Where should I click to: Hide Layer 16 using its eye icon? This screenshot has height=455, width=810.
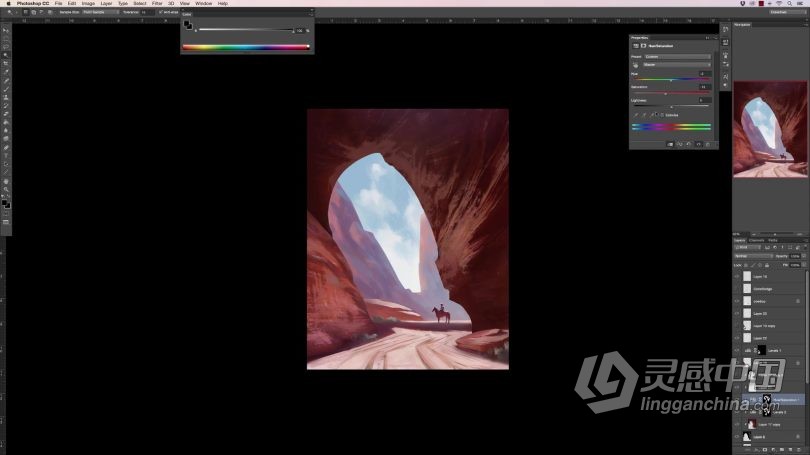tap(737, 276)
